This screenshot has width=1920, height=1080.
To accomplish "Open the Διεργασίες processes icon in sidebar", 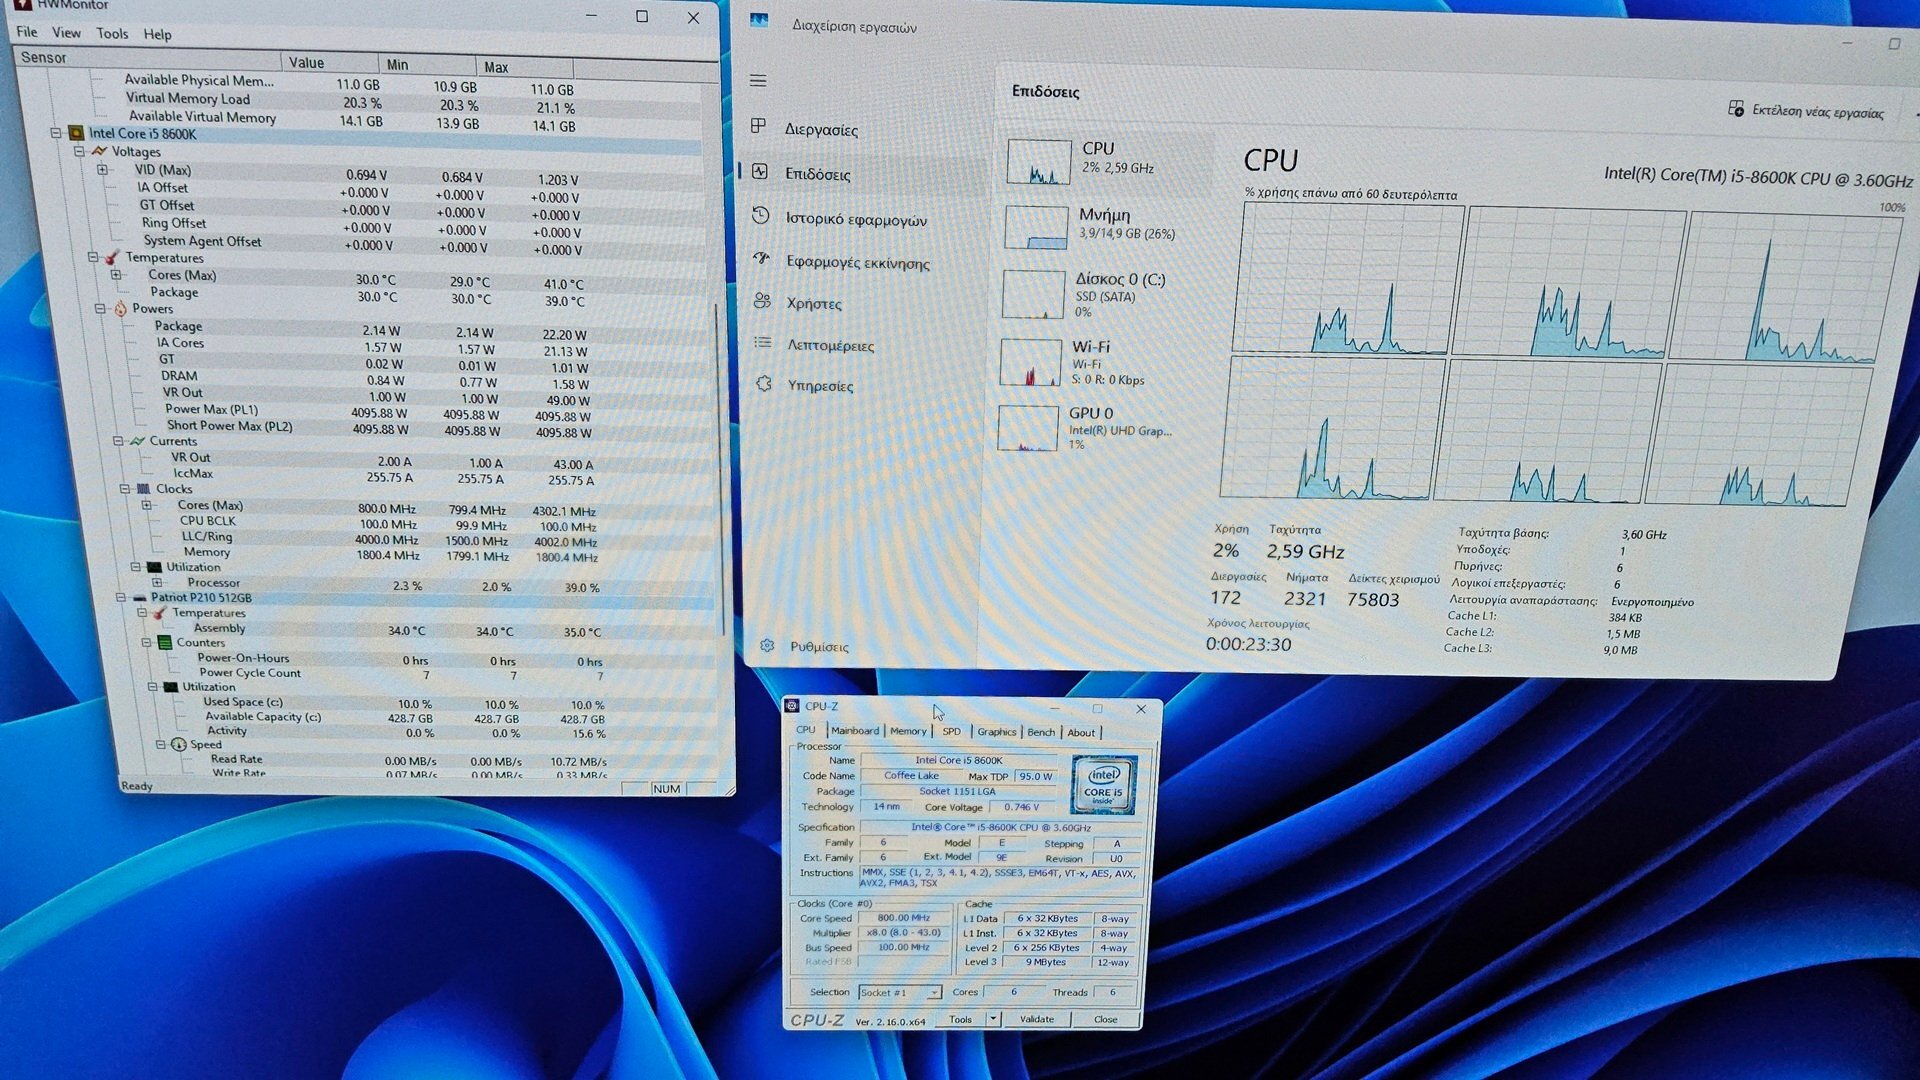I will point(759,126).
